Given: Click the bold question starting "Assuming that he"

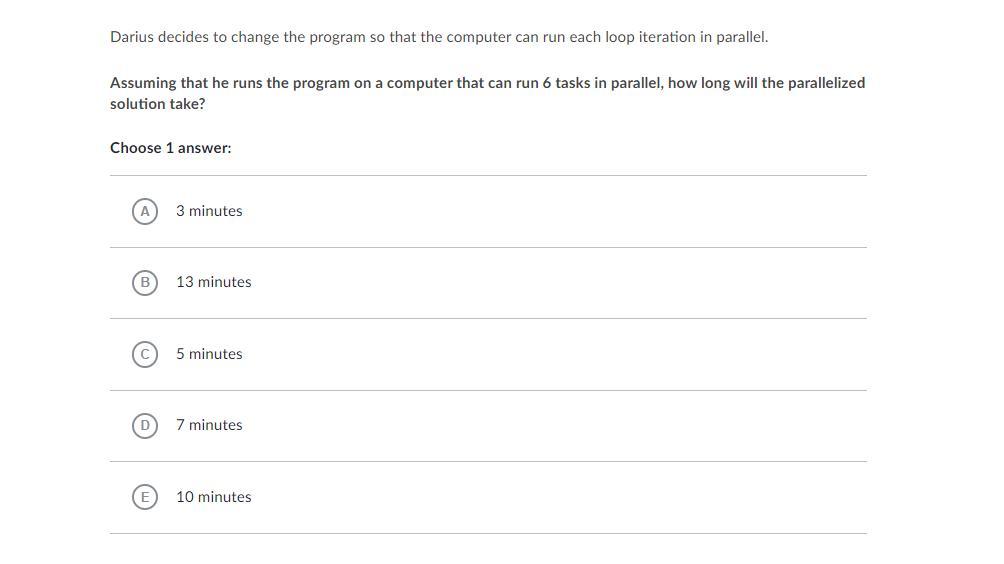Looking at the screenshot, I should click(487, 93).
